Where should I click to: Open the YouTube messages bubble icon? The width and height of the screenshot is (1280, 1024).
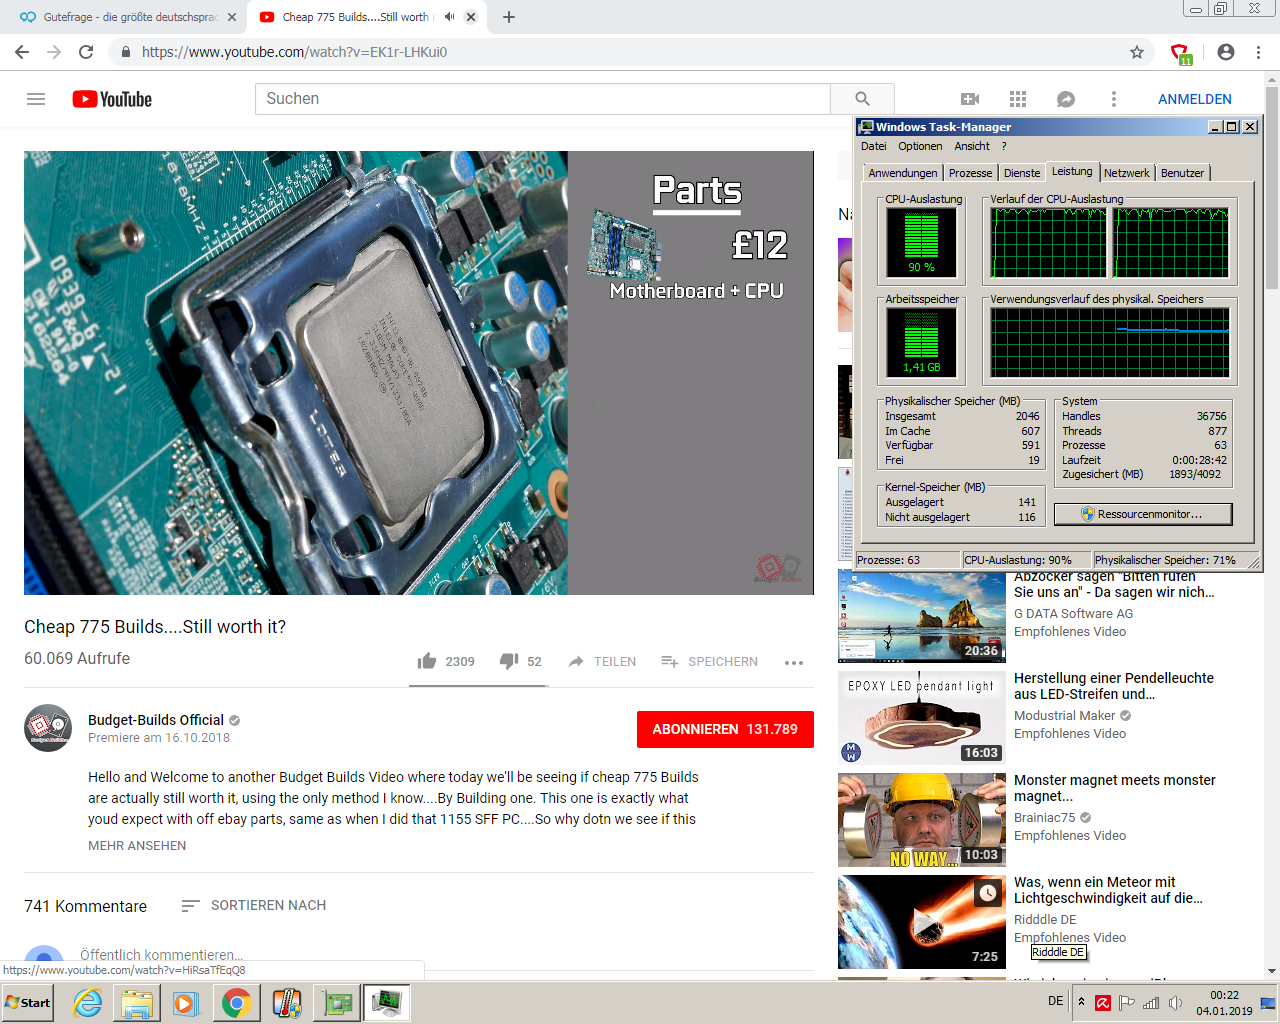tap(1065, 99)
